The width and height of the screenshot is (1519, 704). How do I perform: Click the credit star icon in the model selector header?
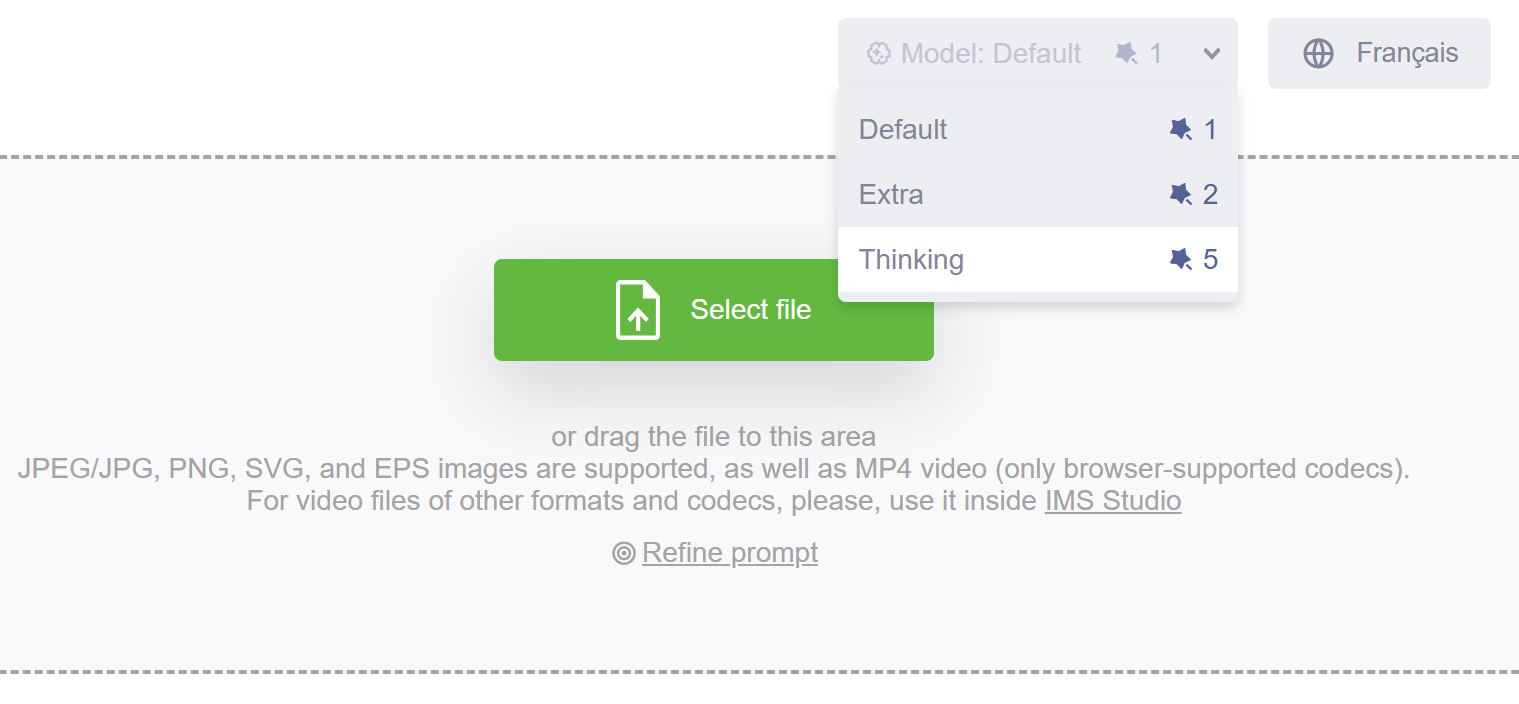click(x=1126, y=53)
